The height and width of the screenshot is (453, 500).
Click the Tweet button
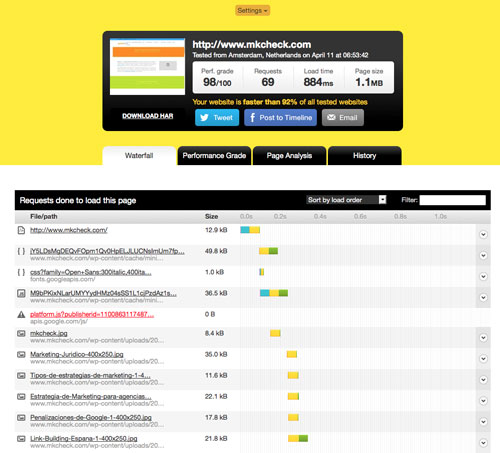click(217, 117)
